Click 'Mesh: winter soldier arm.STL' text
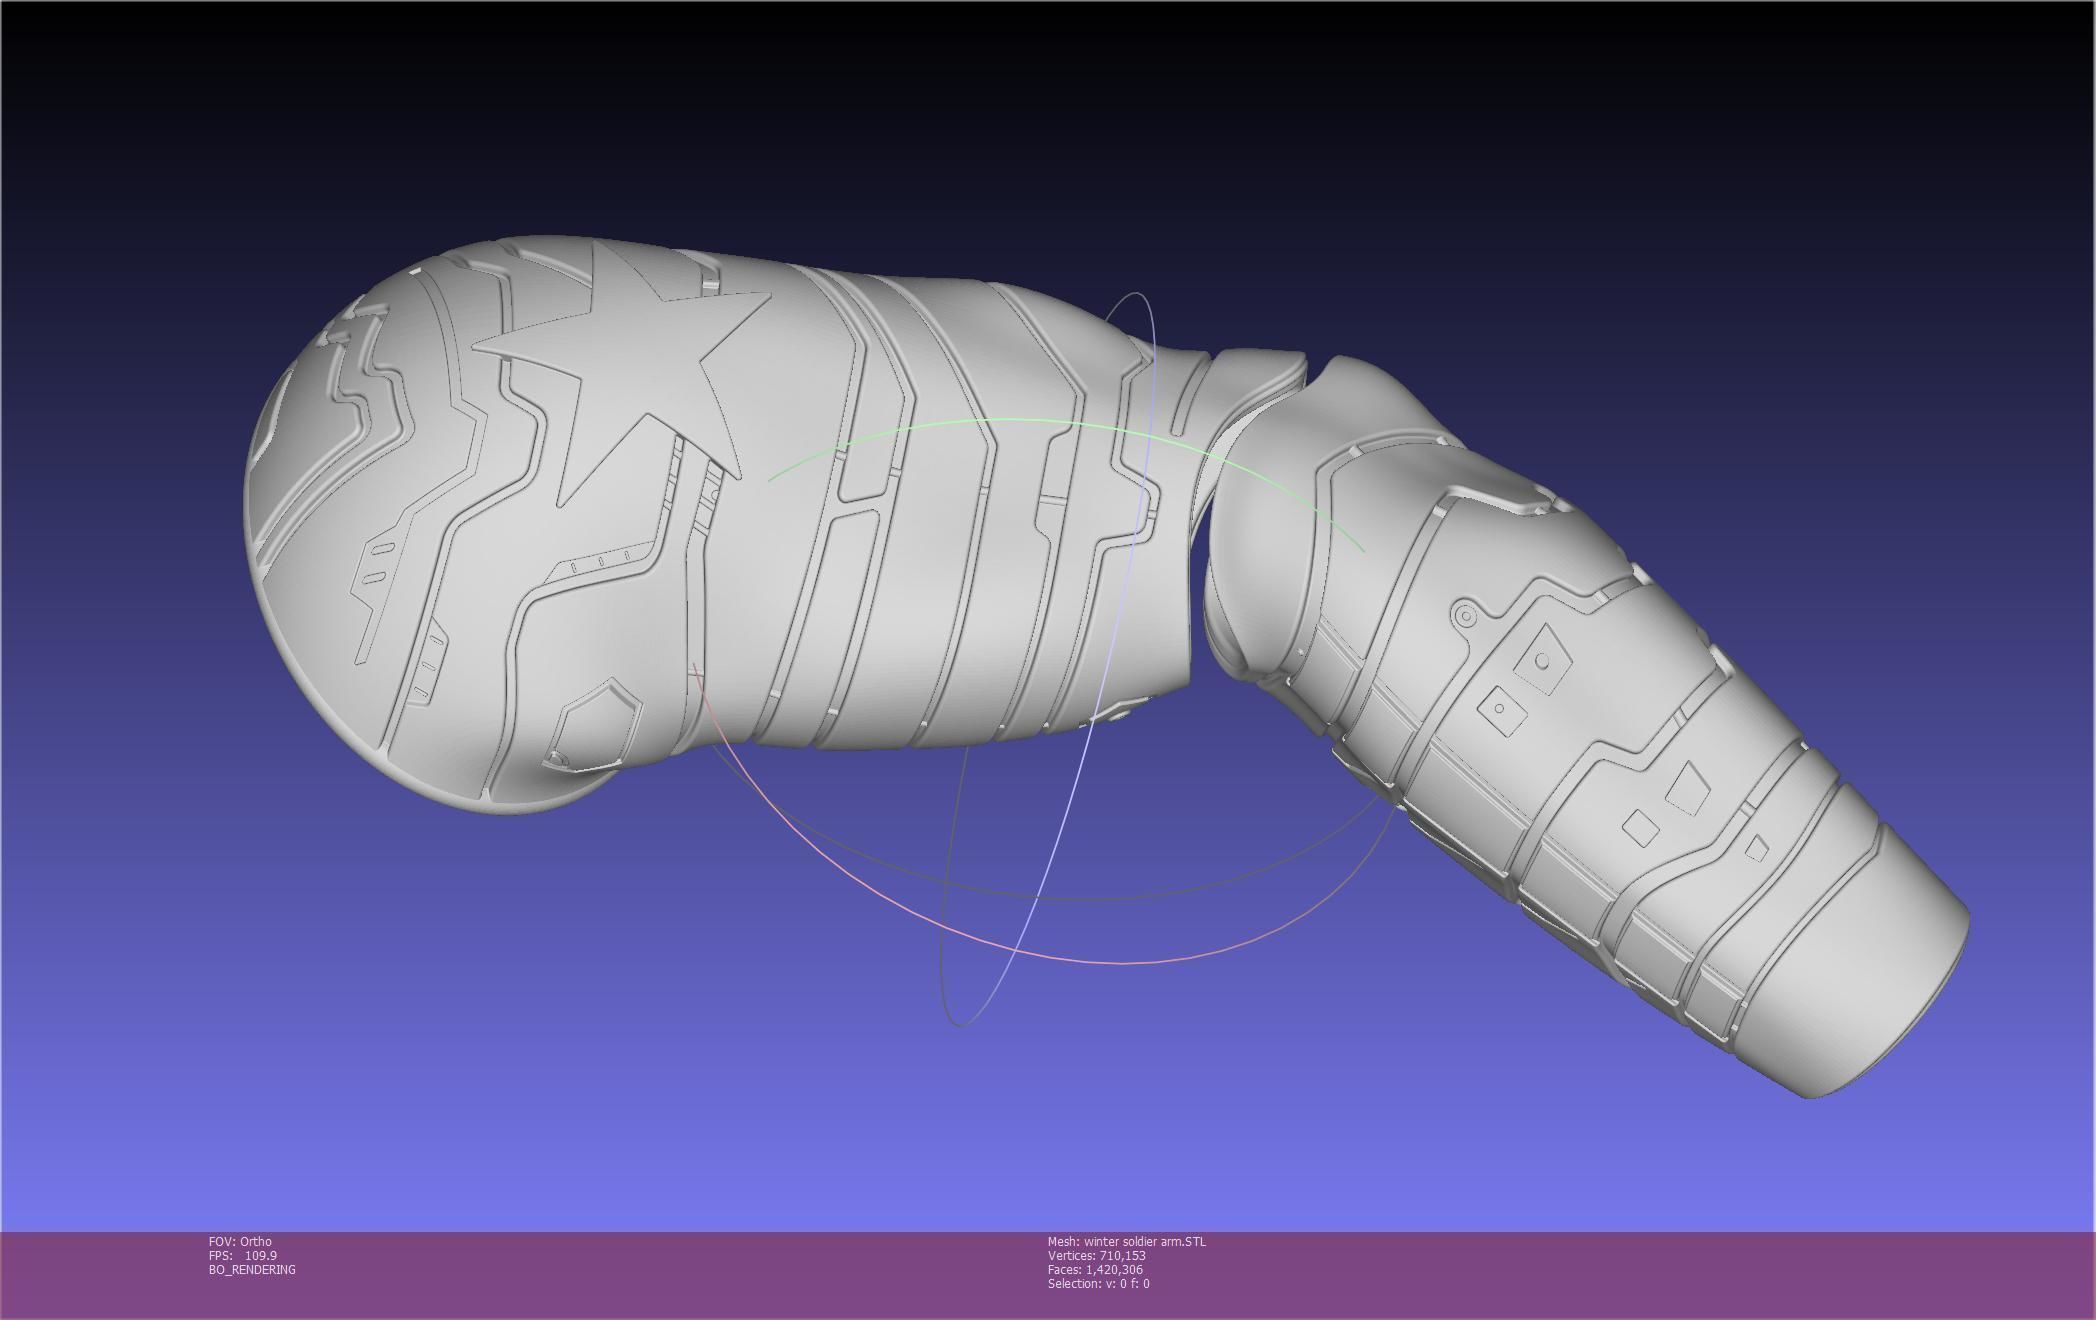The height and width of the screenshot is (1320, 2096). [x=1127, y=1241]
